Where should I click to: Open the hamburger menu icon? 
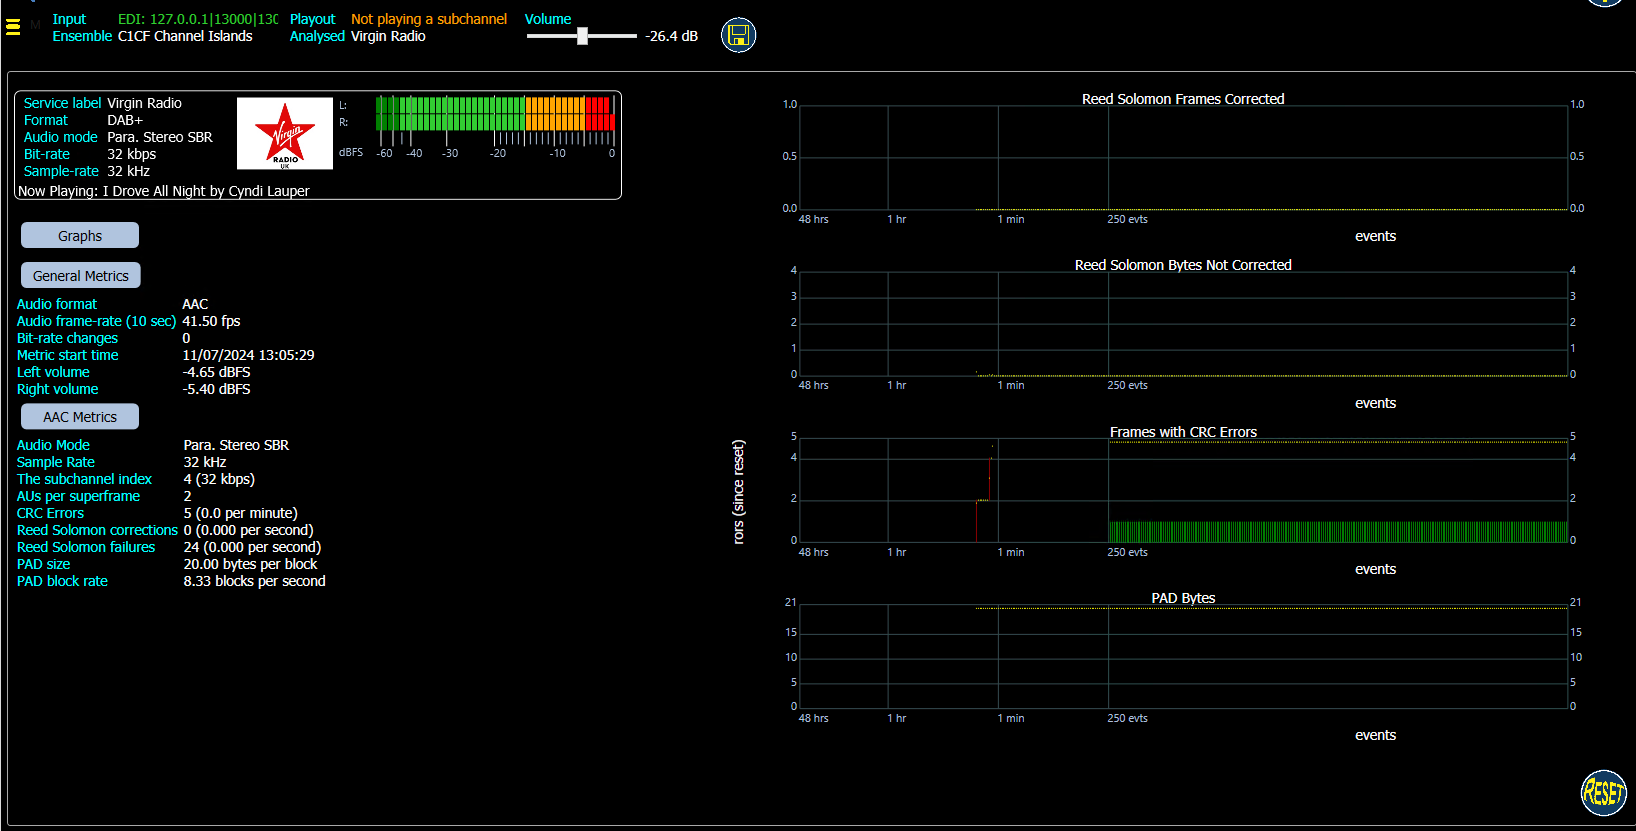13,27
